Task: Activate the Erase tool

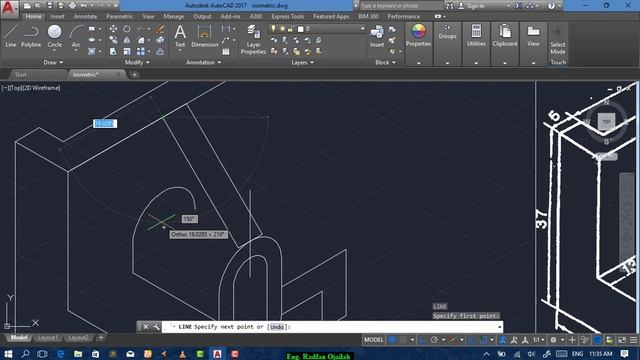Action: (x=160, y=29)
